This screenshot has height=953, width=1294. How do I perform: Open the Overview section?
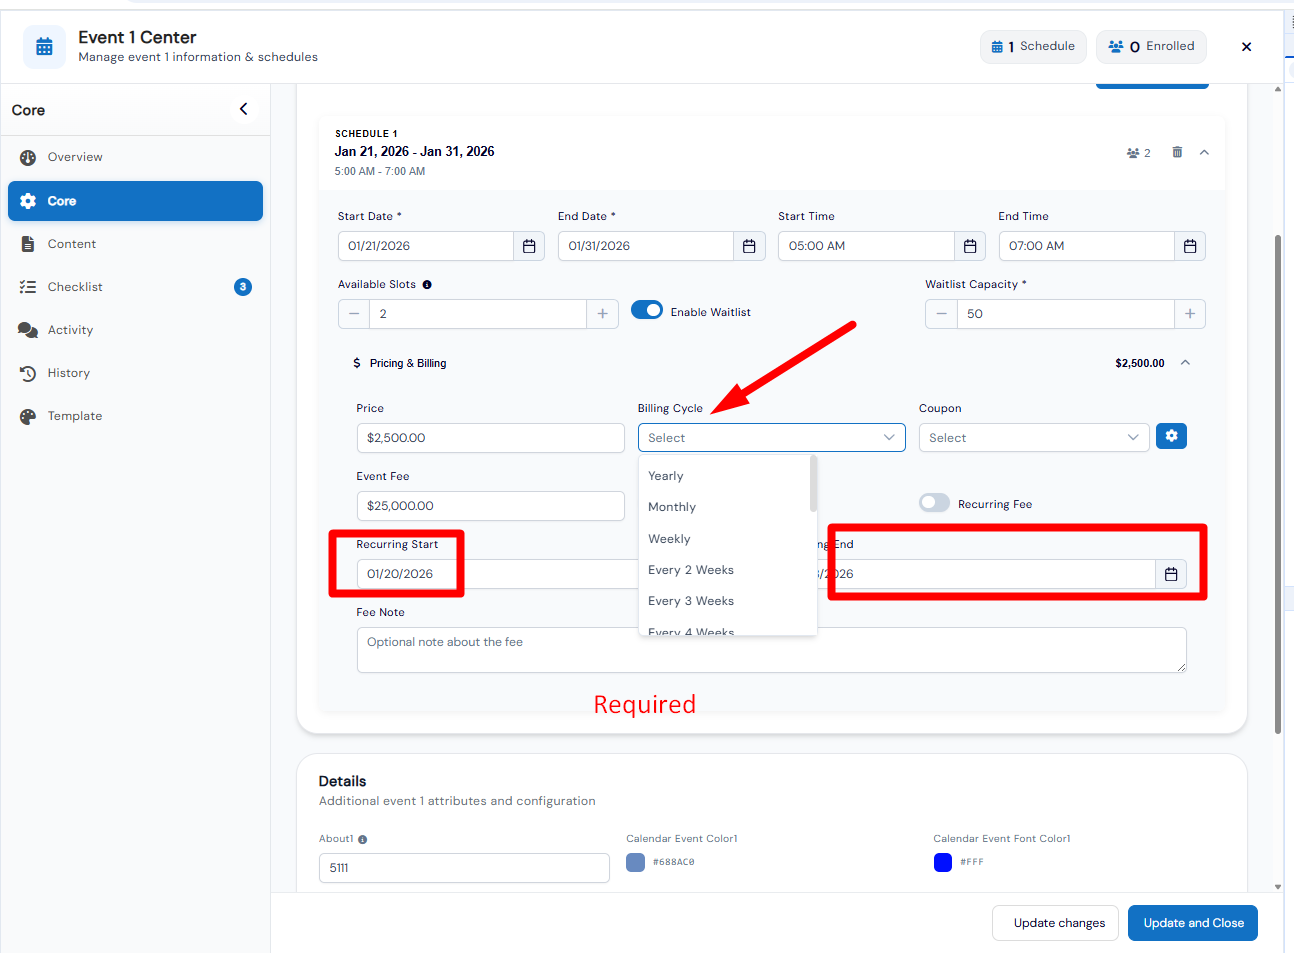click(135, 157)
